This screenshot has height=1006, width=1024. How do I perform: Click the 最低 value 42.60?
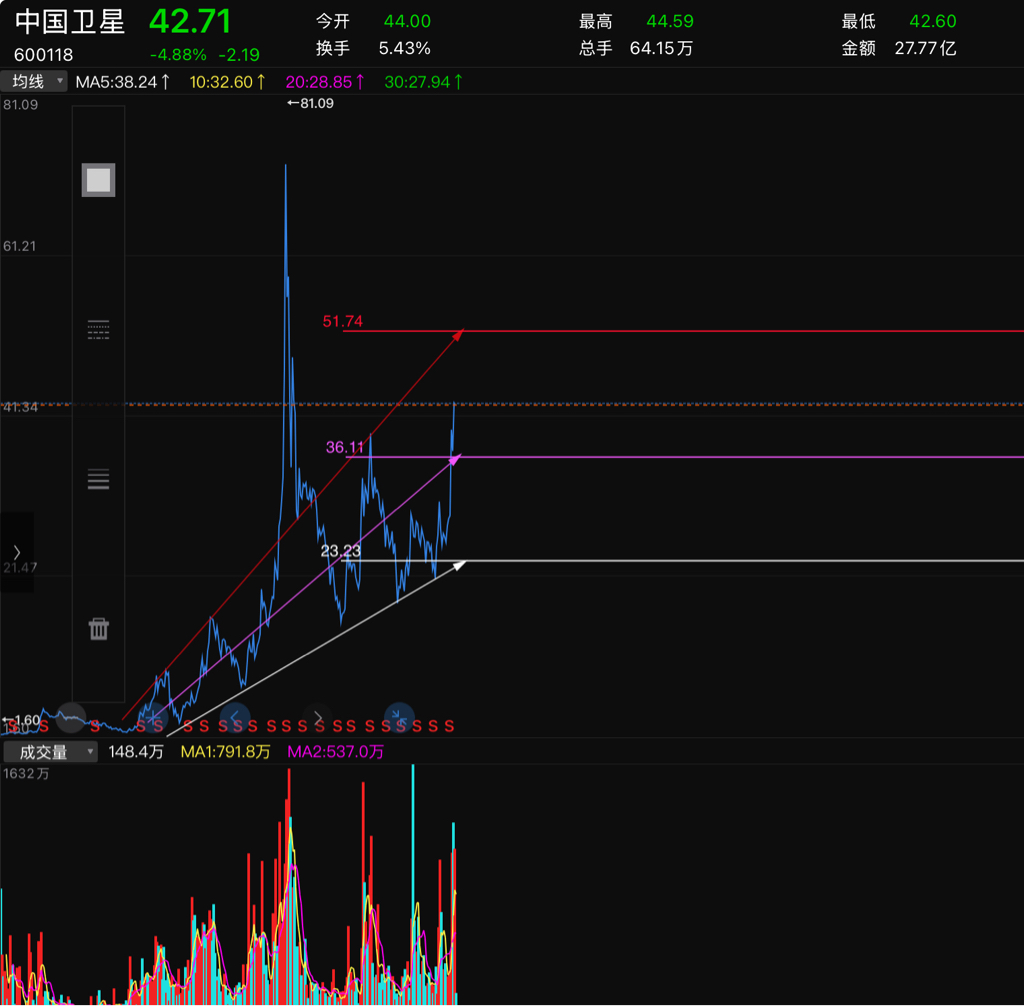click(933, 22)
